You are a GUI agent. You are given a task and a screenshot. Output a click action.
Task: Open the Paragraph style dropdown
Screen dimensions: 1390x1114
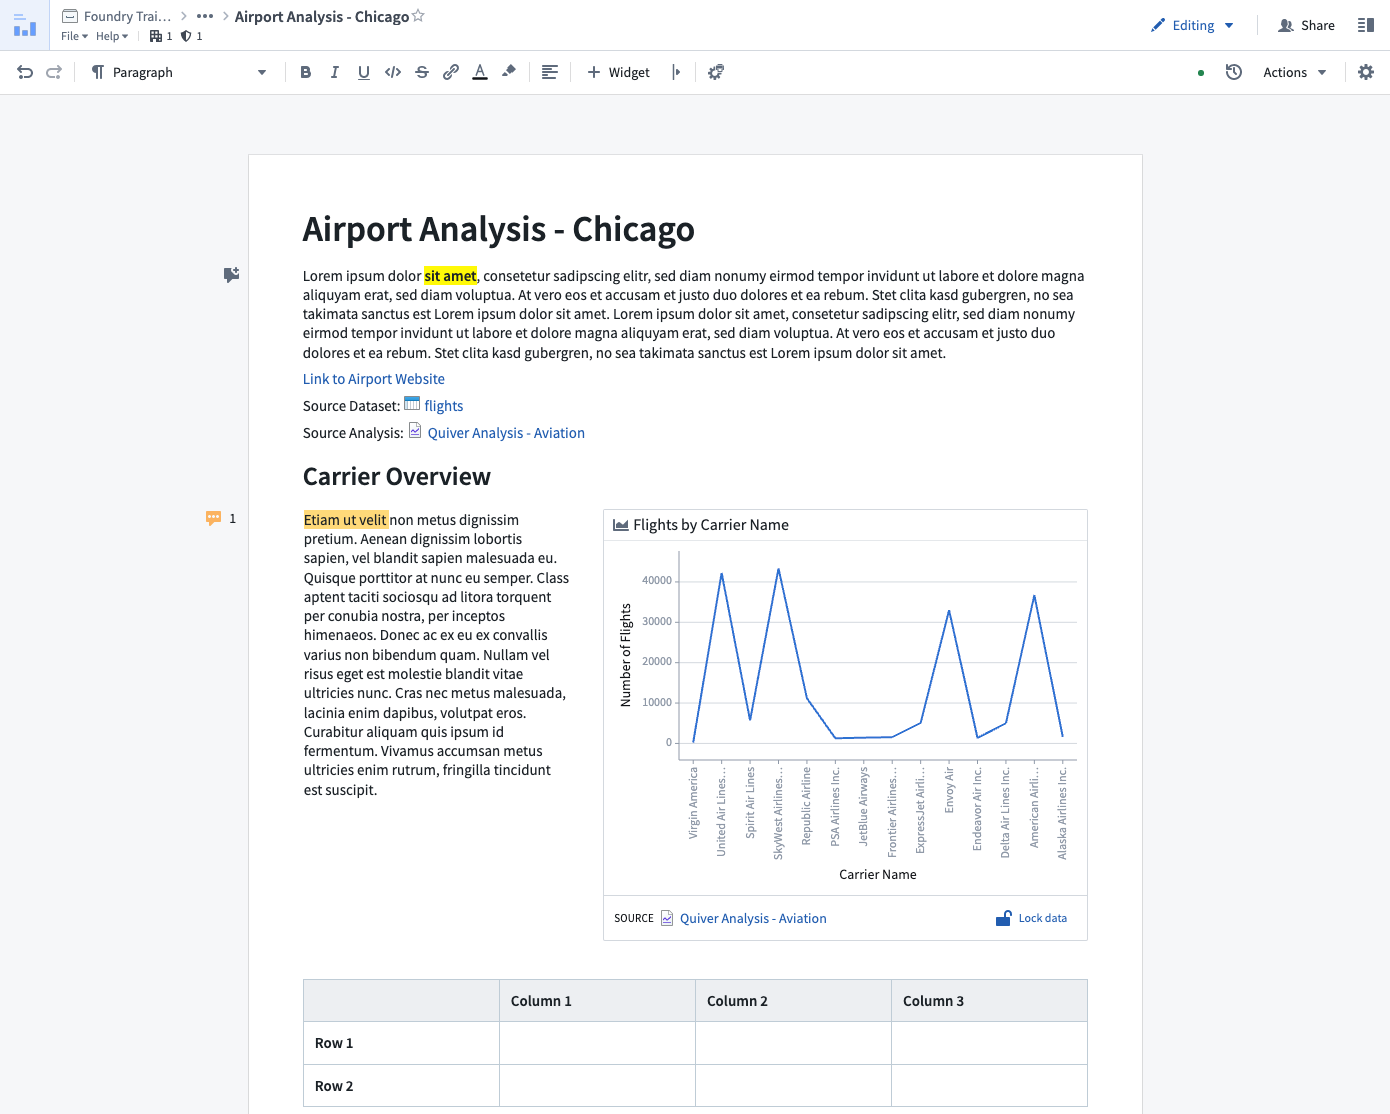(x=180, y=72)
